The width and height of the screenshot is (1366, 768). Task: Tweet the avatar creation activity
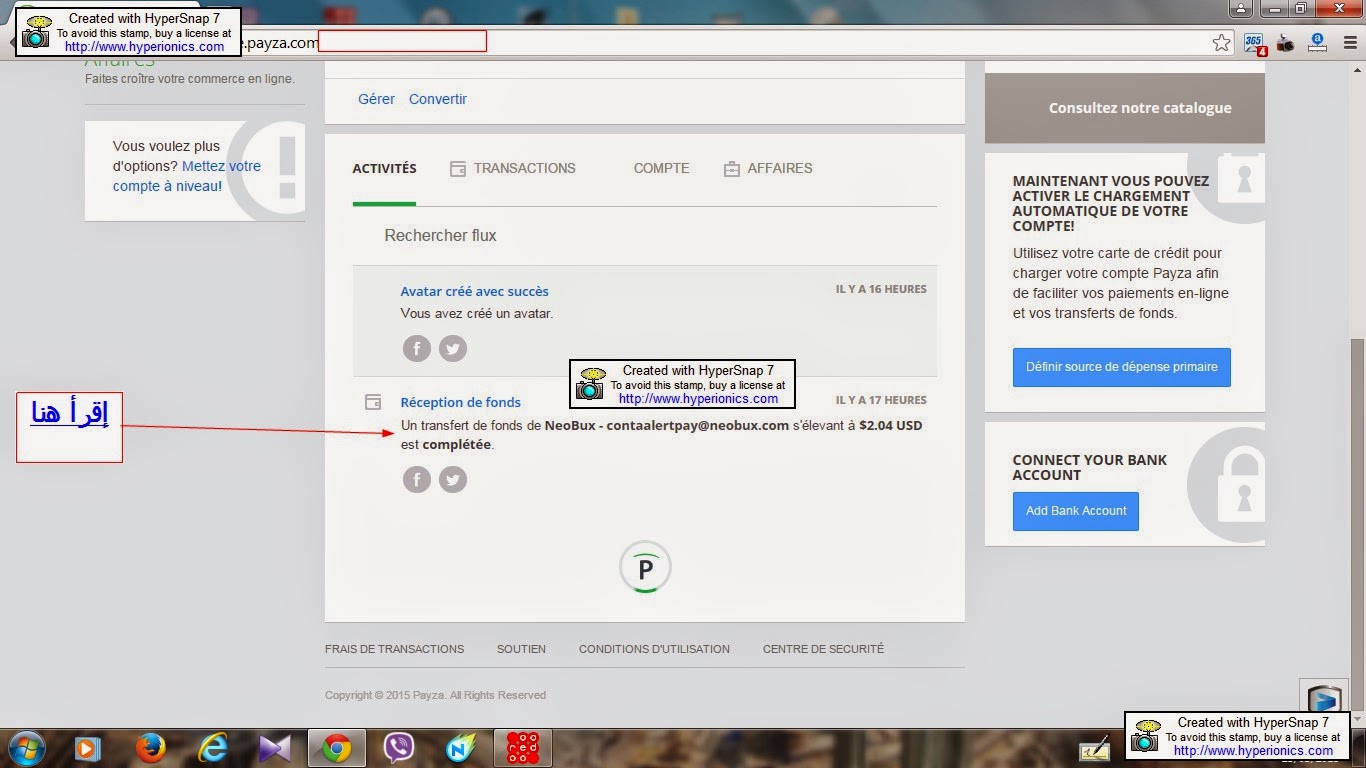point(453,348)
